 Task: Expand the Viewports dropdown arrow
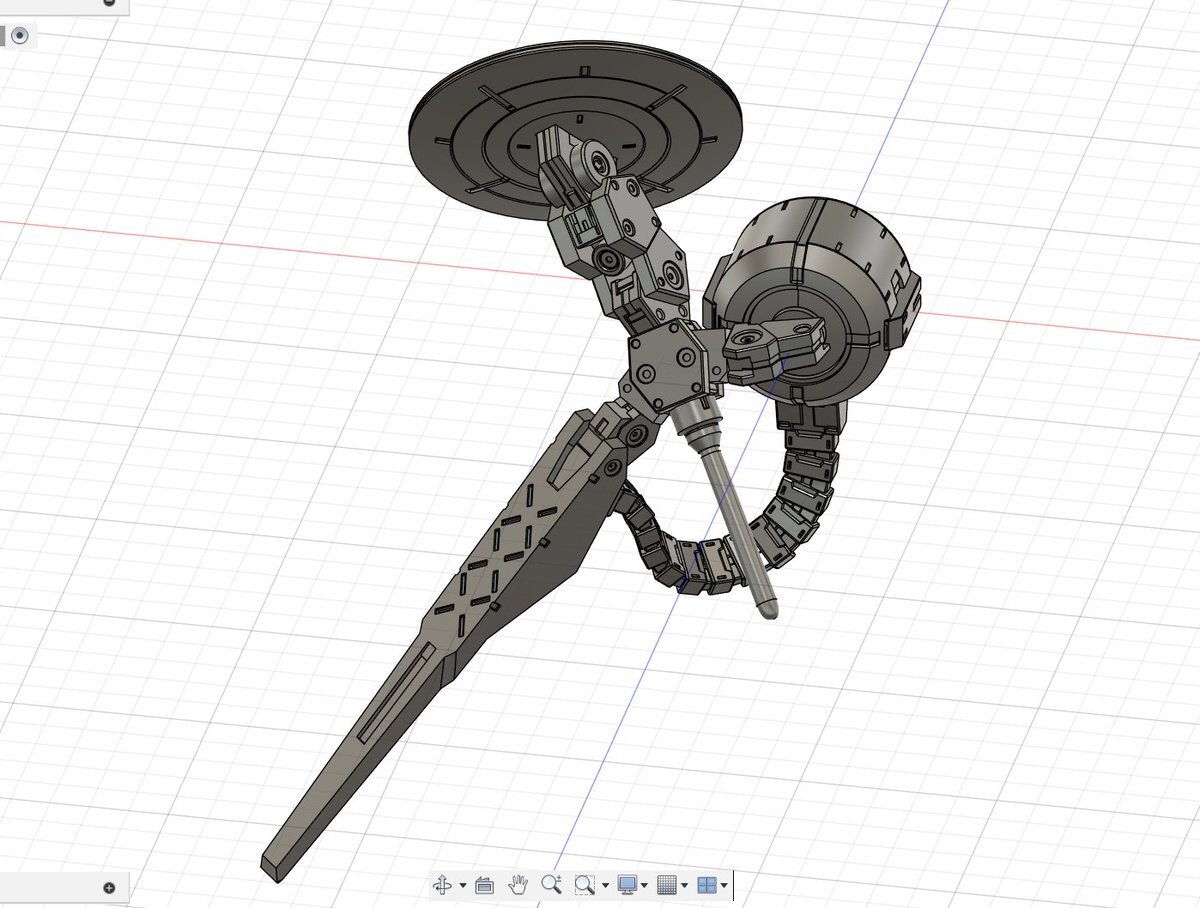[x=724, y=886]
